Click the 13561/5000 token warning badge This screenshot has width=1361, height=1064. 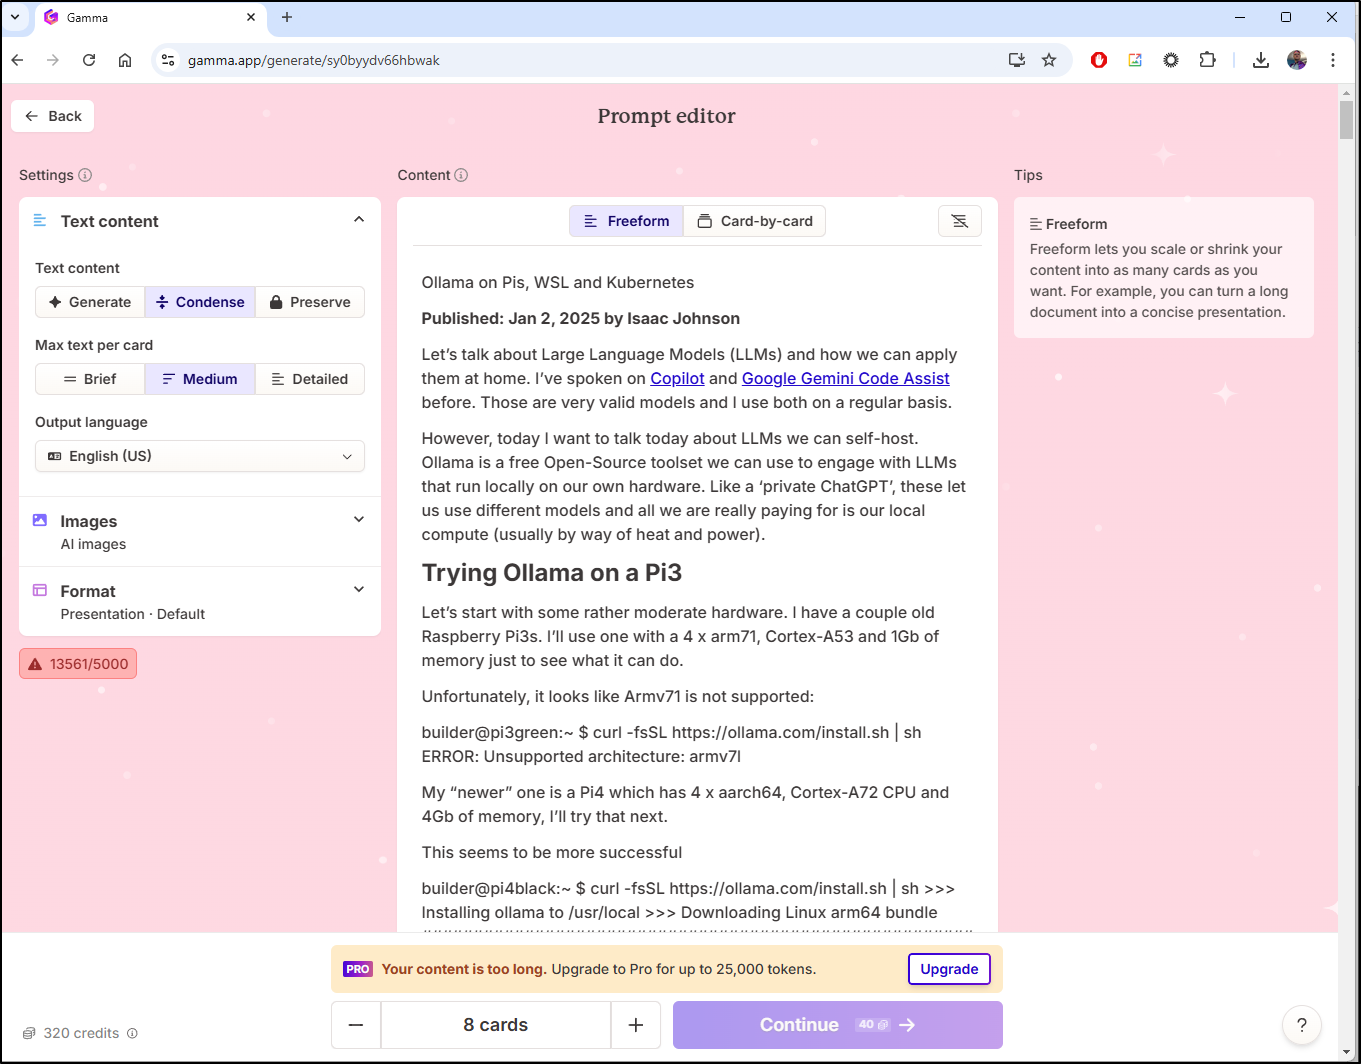point(78,664)
